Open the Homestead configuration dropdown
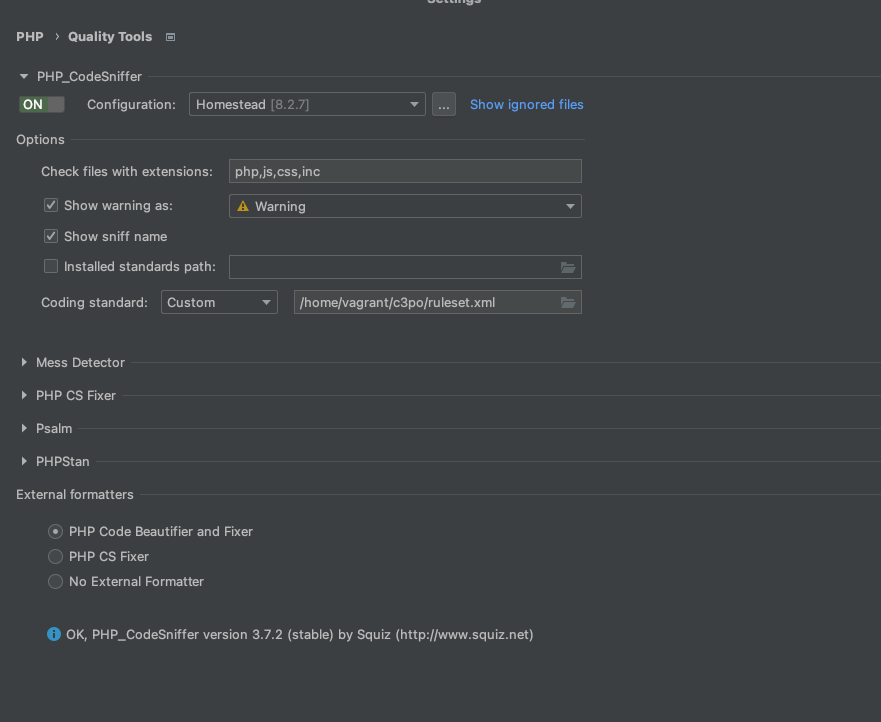This screenshot has width=881, height=722. pyautogui.click(x=413, y=103)
